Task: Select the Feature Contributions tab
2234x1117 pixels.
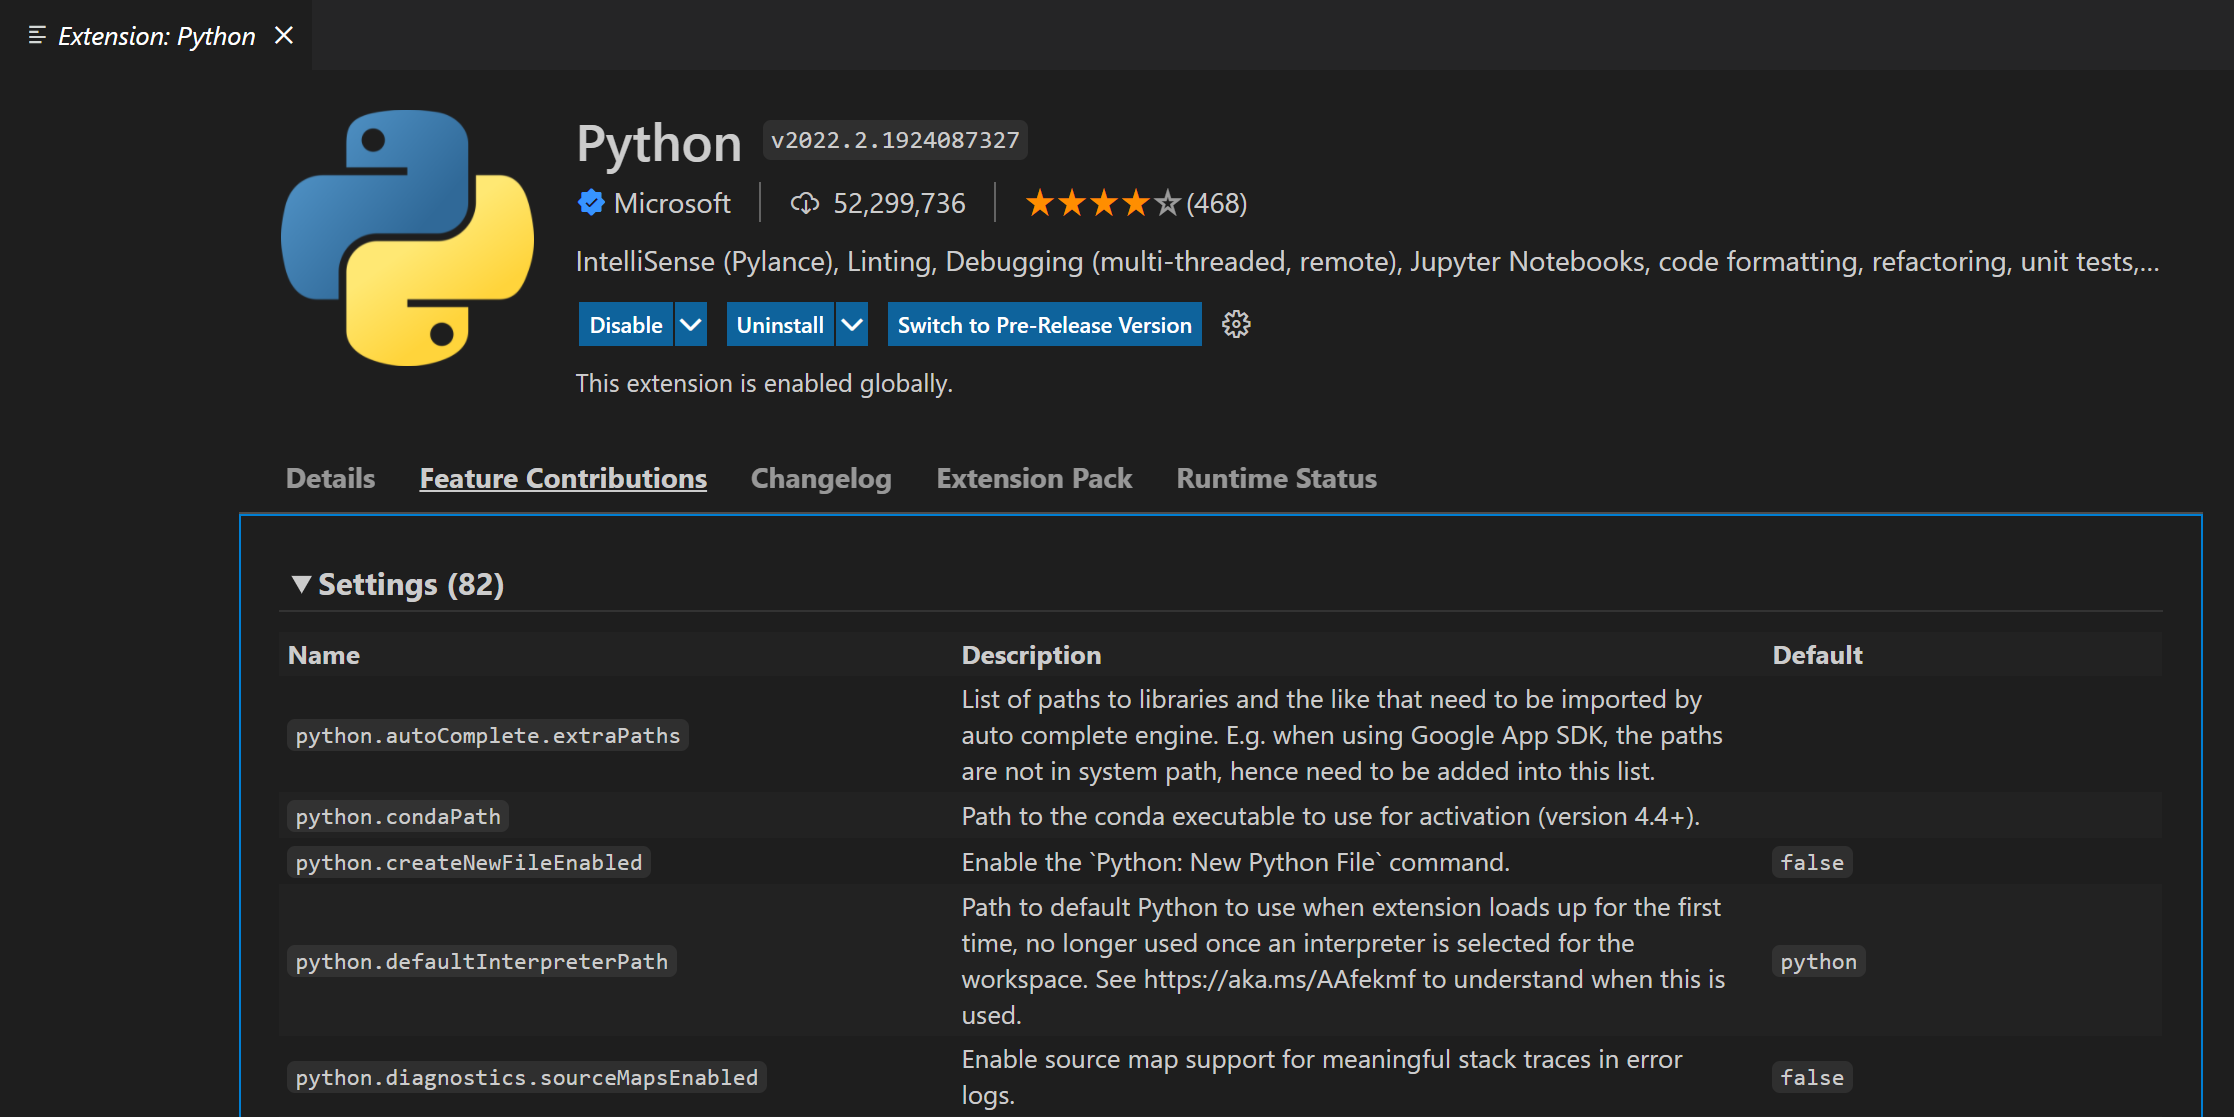Action: [563, 477]
